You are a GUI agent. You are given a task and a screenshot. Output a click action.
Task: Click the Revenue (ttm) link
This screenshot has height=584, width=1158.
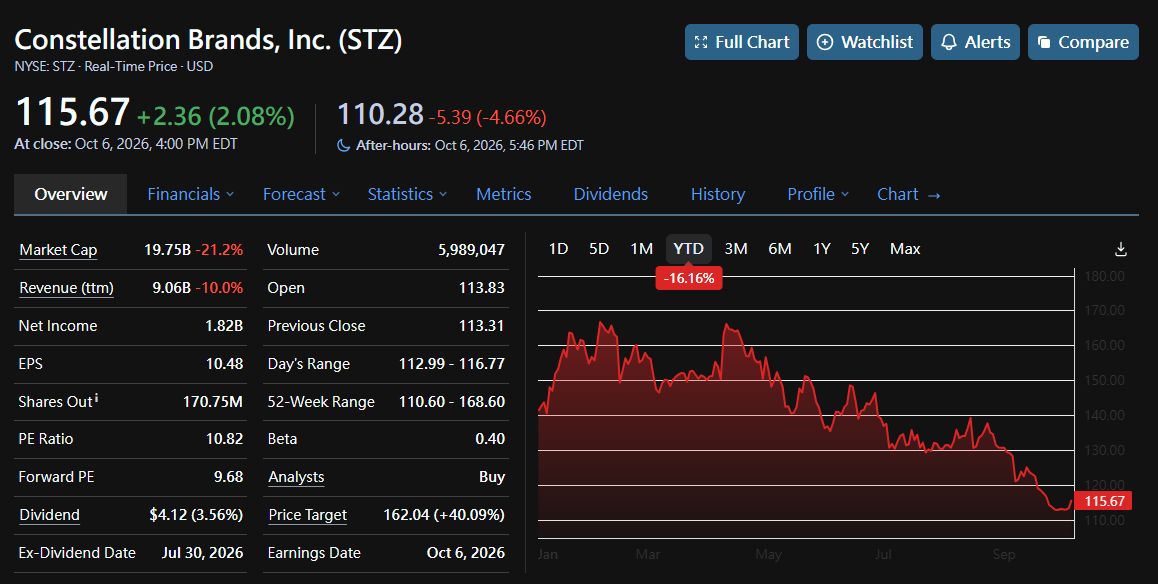(66, 288)
